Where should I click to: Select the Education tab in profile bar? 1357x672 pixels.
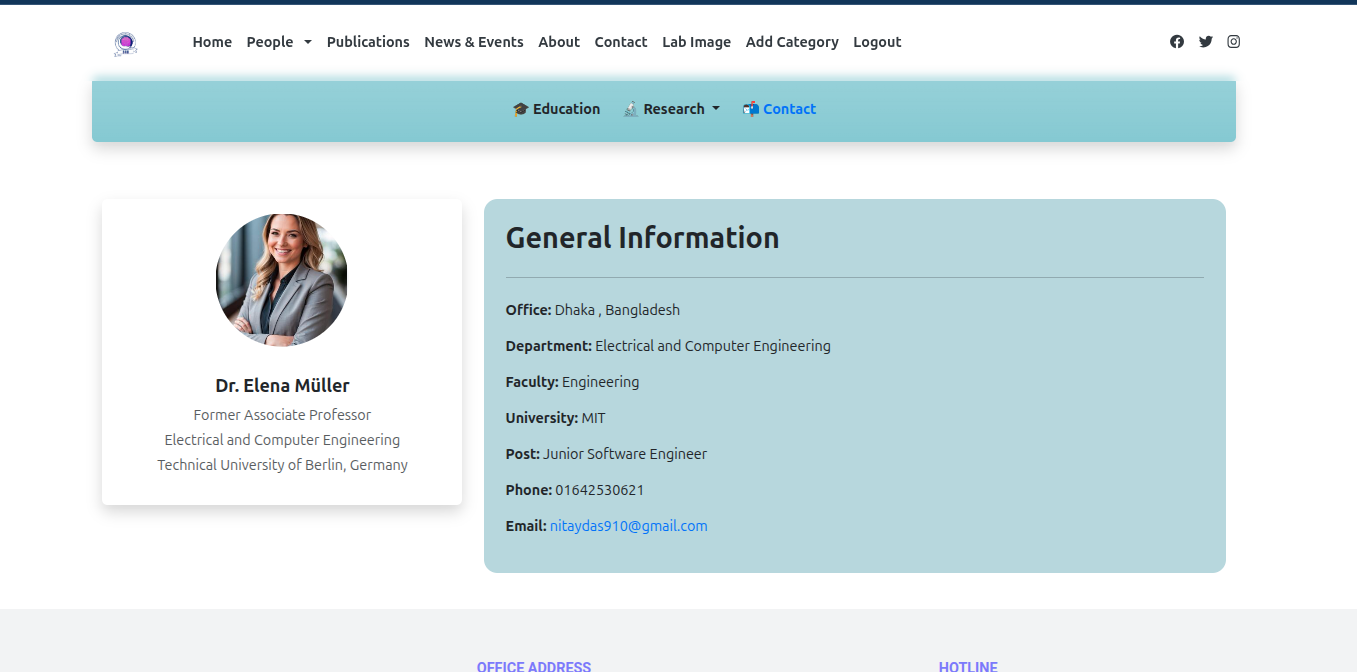point(566,109)
